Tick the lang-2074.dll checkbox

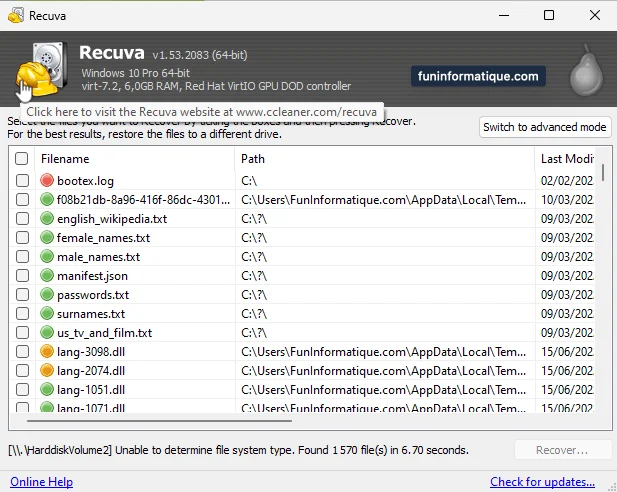click(22, 370)
